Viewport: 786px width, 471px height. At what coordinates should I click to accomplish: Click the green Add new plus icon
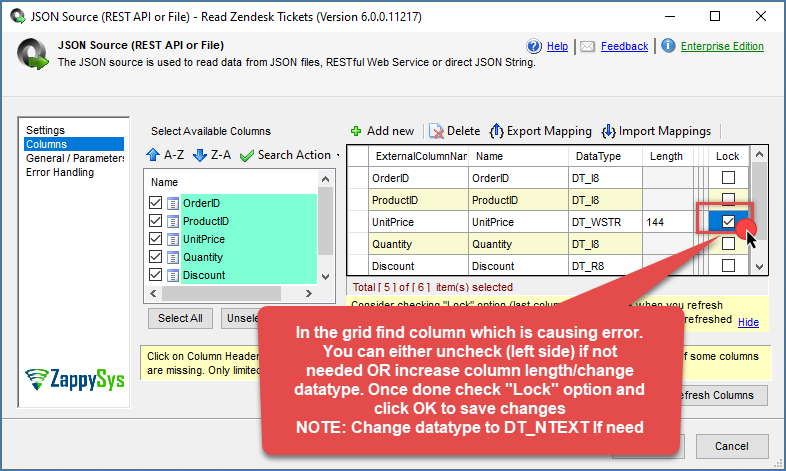pos(356,131)
